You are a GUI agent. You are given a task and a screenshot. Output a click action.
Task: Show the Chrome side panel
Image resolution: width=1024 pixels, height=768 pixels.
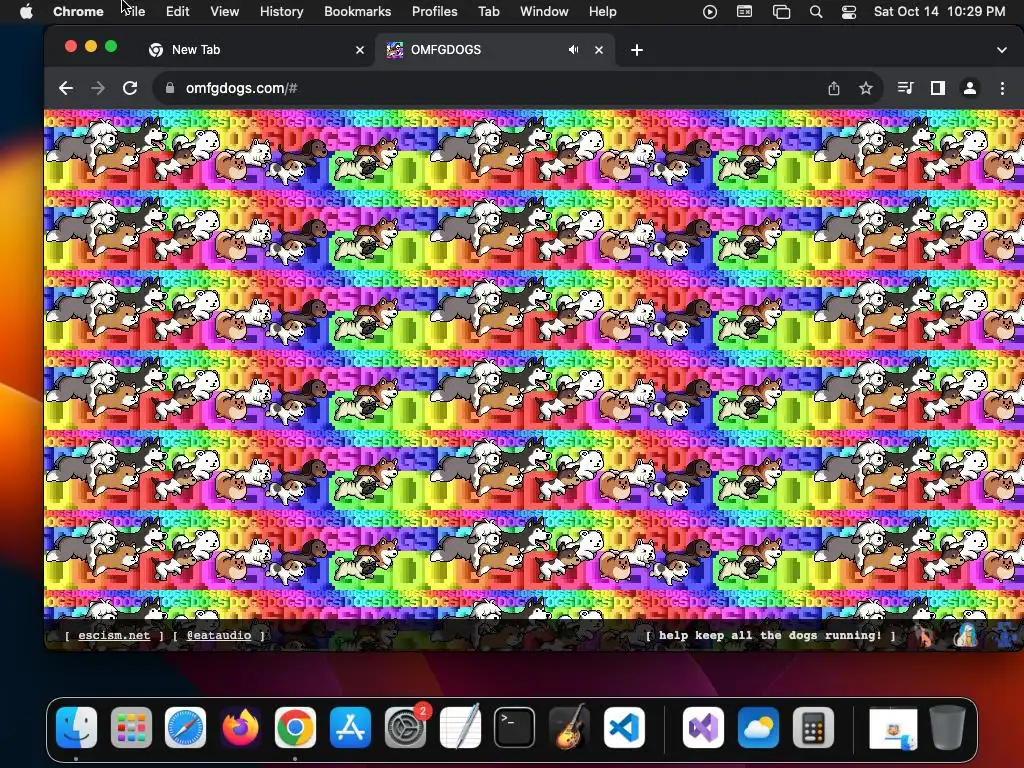(938, 88)
